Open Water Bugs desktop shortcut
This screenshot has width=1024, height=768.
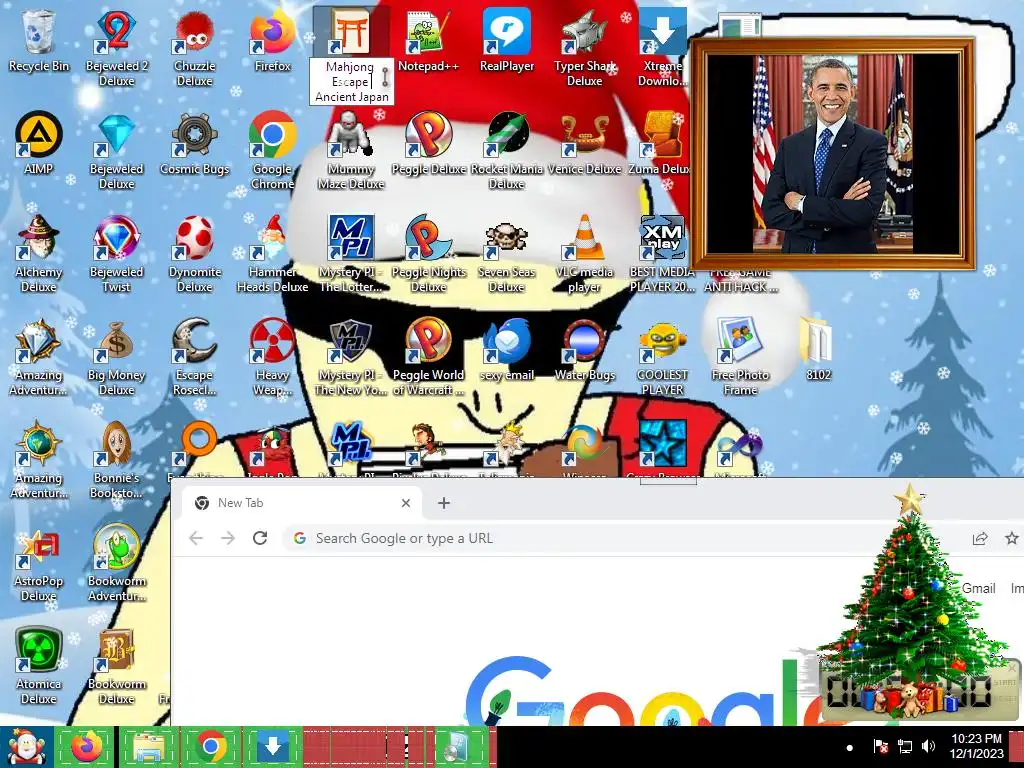[x=584, y=350]
